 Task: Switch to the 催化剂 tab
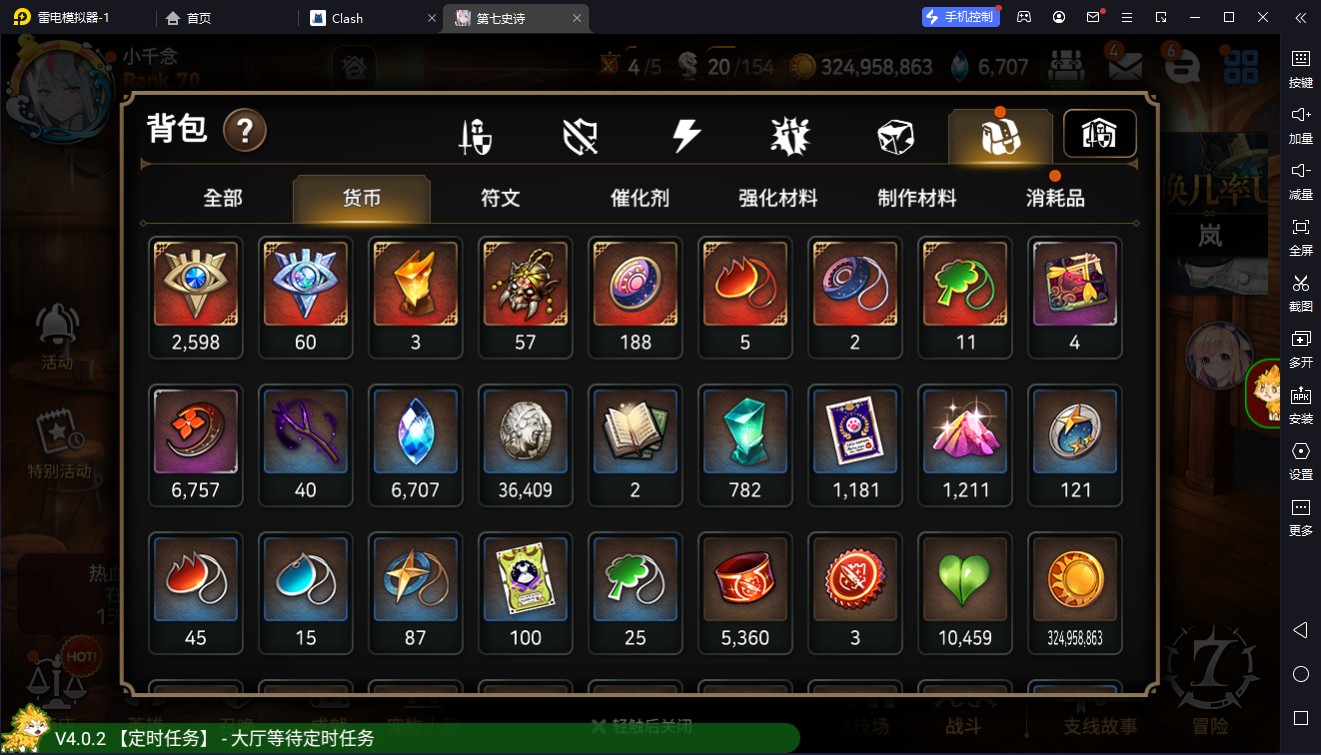point(639,198)
